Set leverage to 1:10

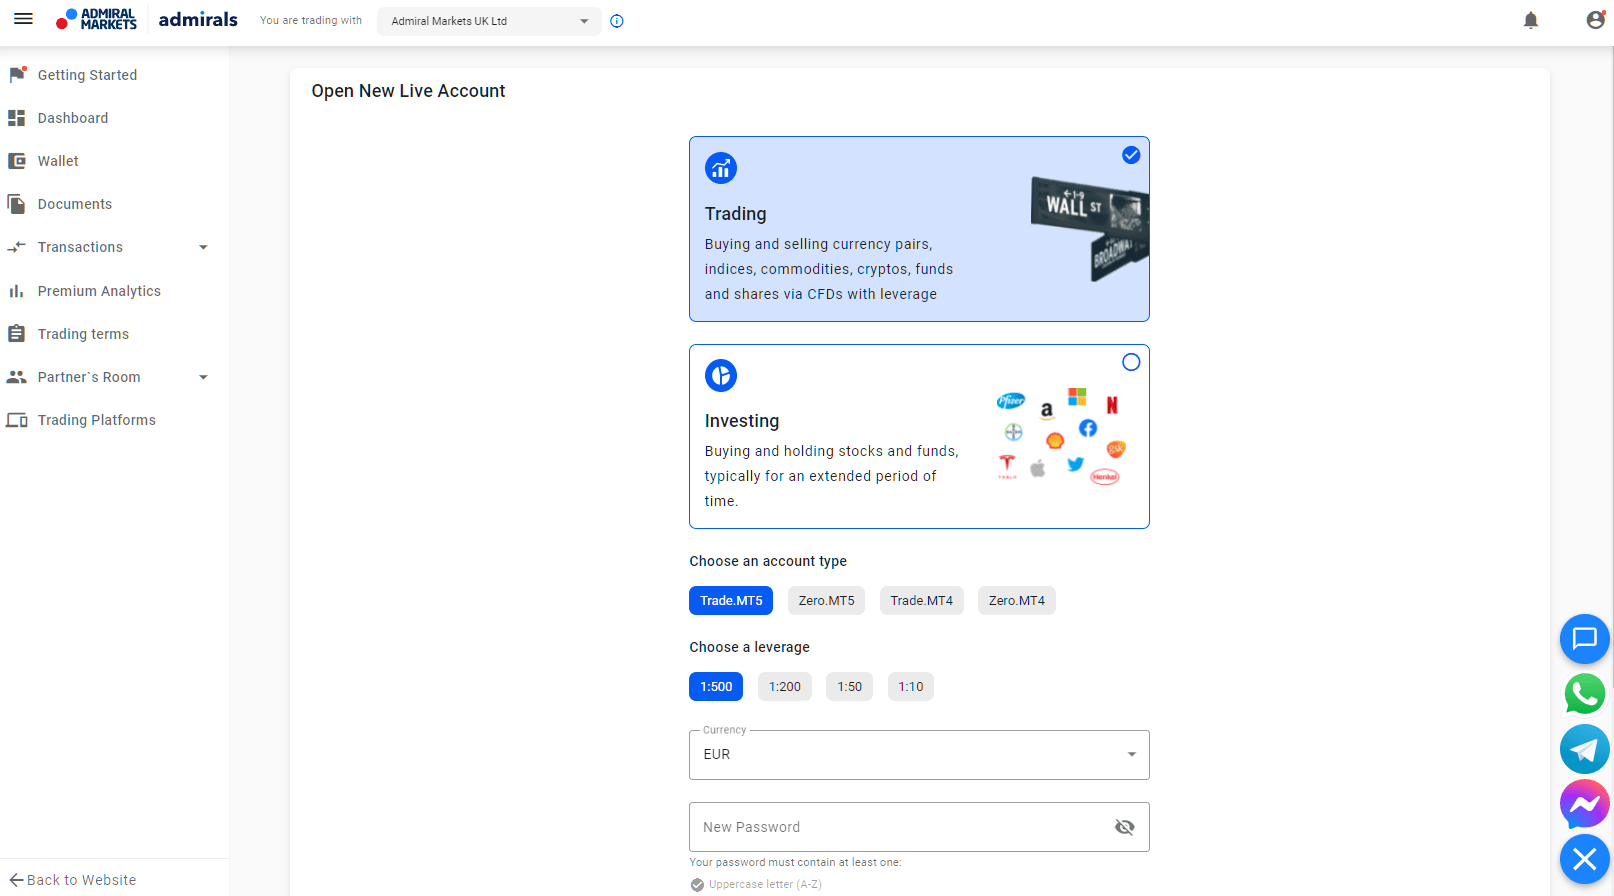(911, 687)
